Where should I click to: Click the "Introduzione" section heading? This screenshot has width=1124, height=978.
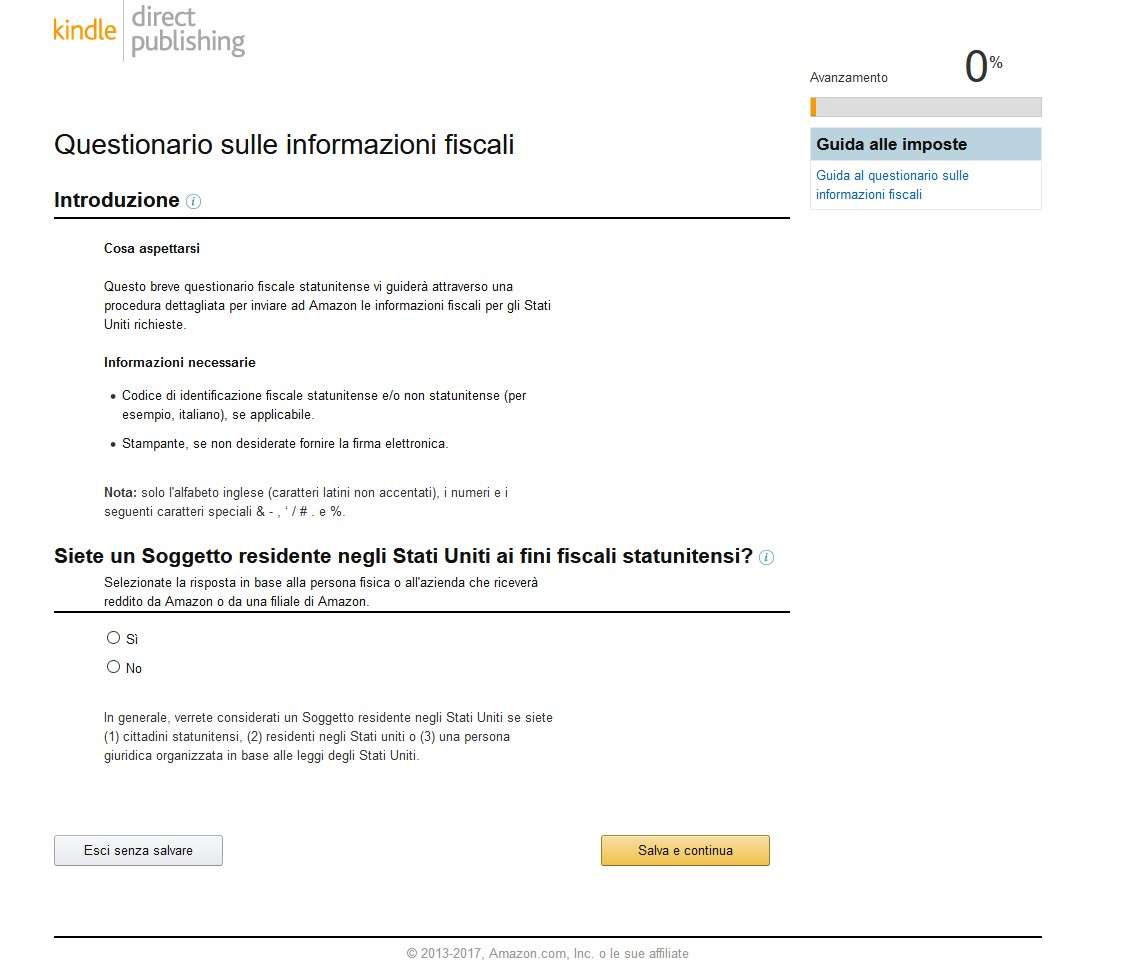click(117, 200)
